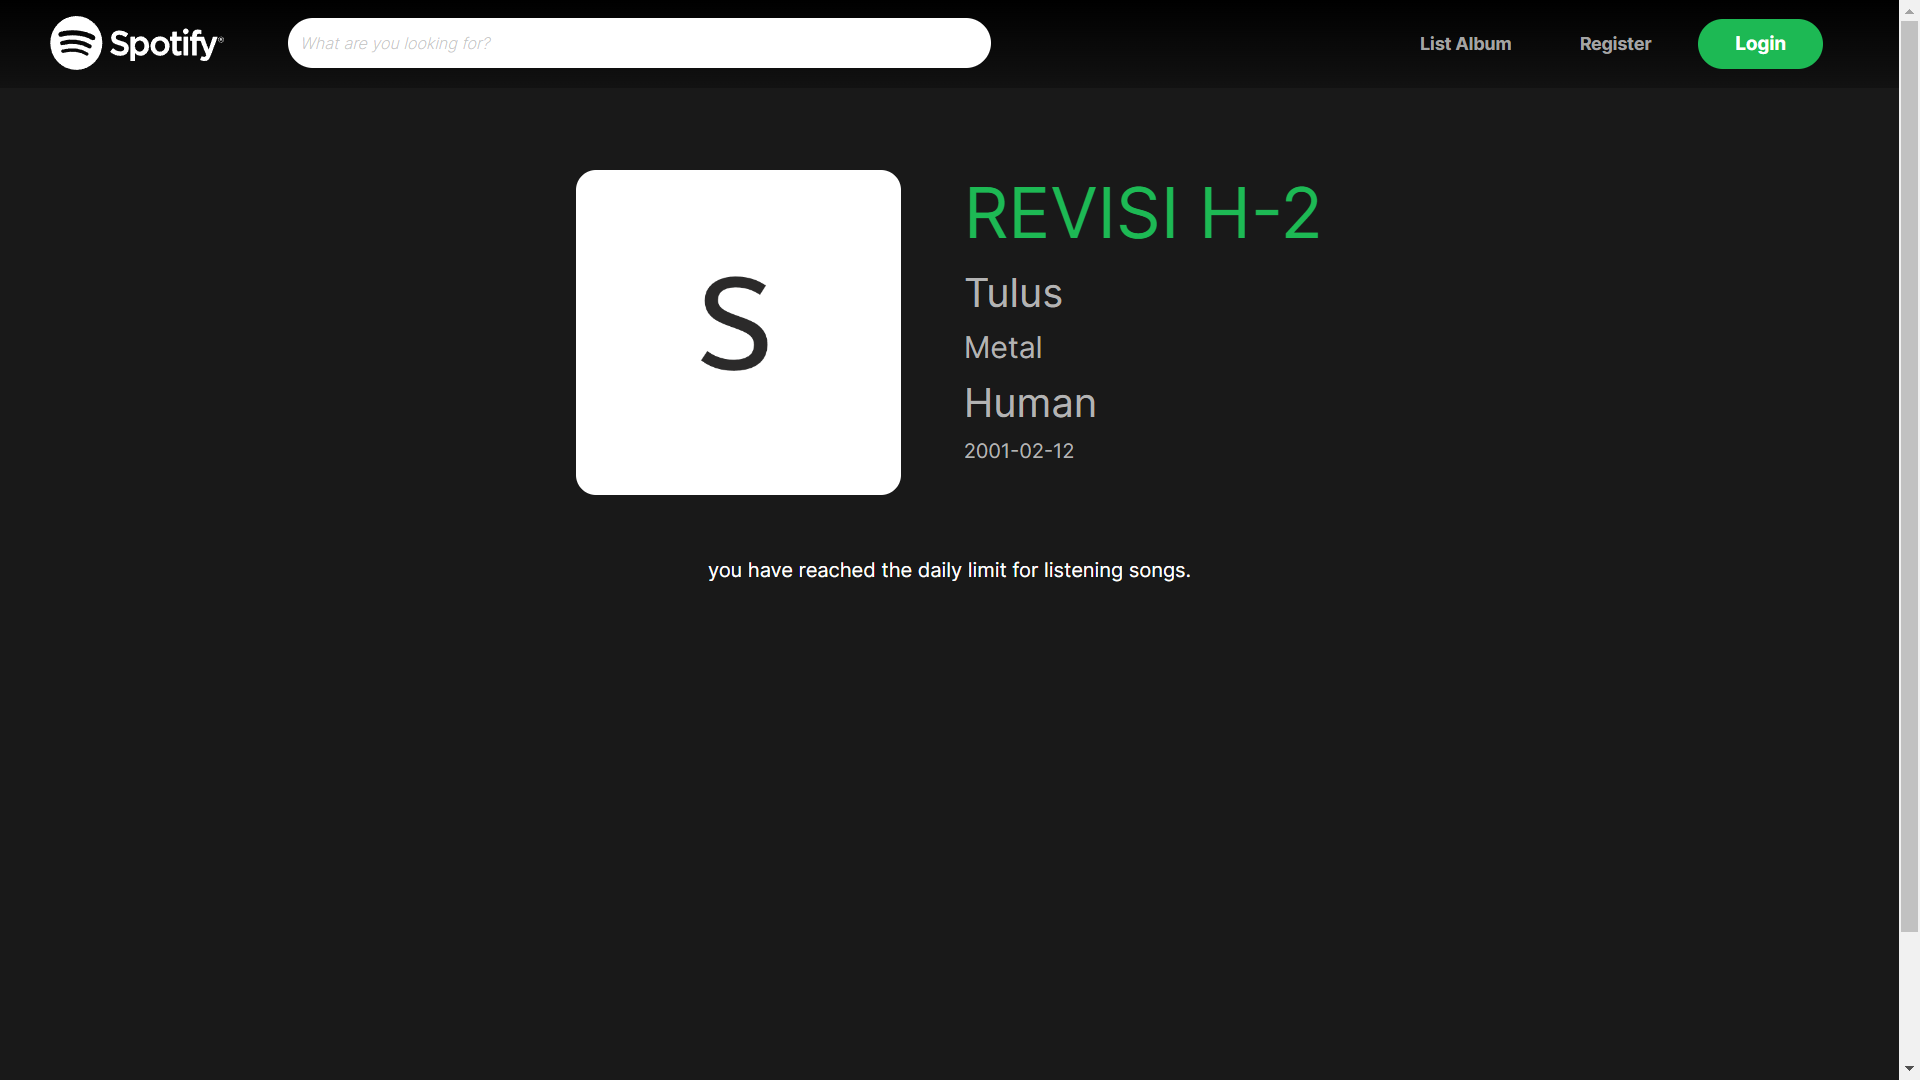Click the dark header bar background
Viewport: 1920px width, 1080px height.
pyautogui.click(x=1200, y=44)
